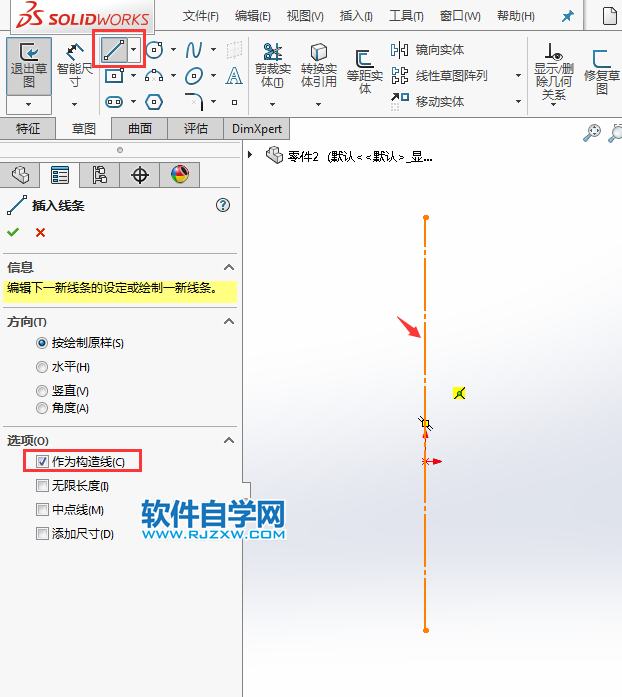Image resolution: width=622 pixels, height=697 pixels.
Task: Click Offset Entities (等距实体) tool
Action: (x=365, y=71)
